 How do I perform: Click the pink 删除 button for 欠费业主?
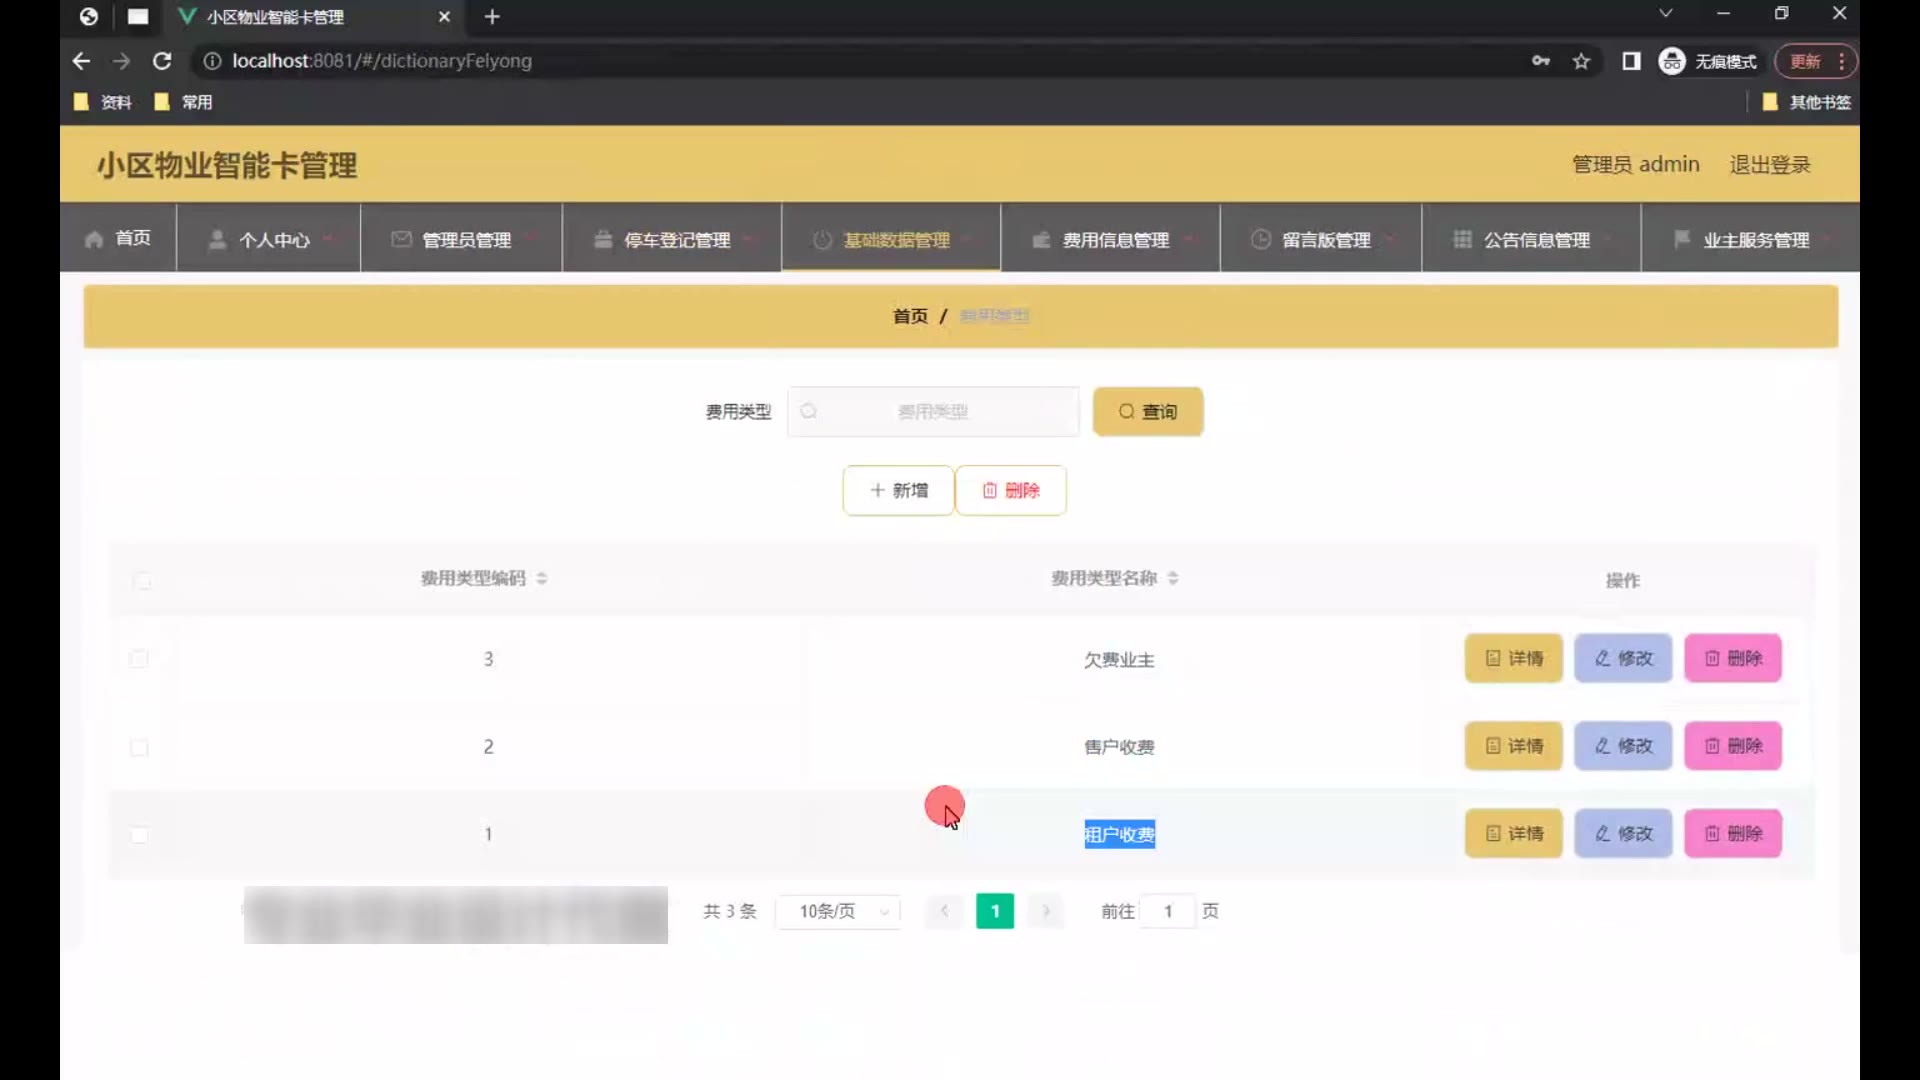click(x=1732, y=658)
